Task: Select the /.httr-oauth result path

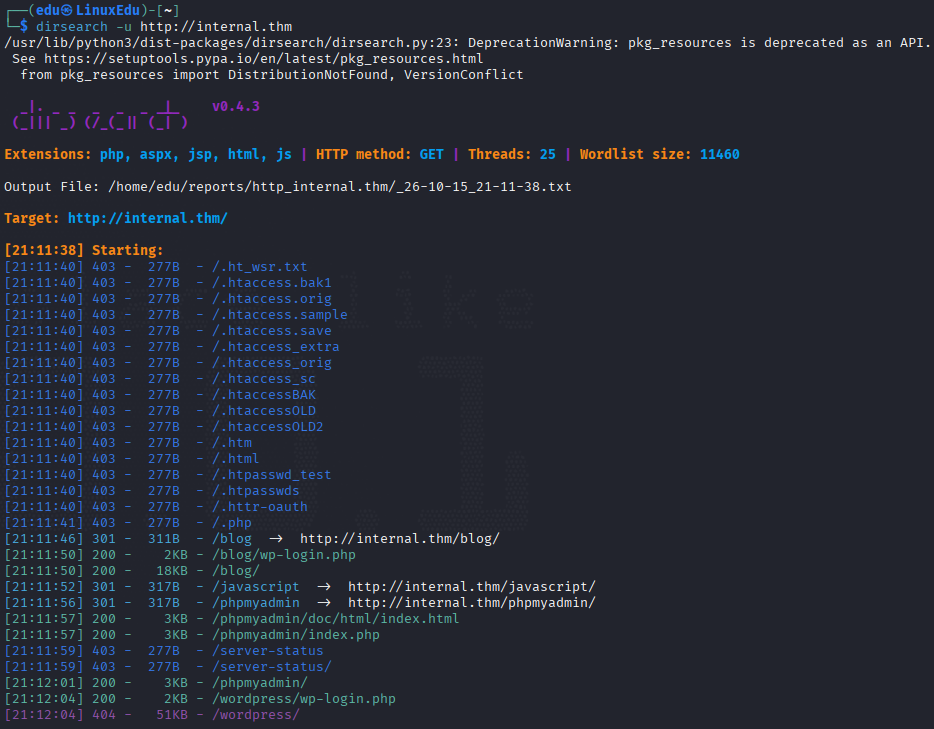Action: (x=260, y=507)
